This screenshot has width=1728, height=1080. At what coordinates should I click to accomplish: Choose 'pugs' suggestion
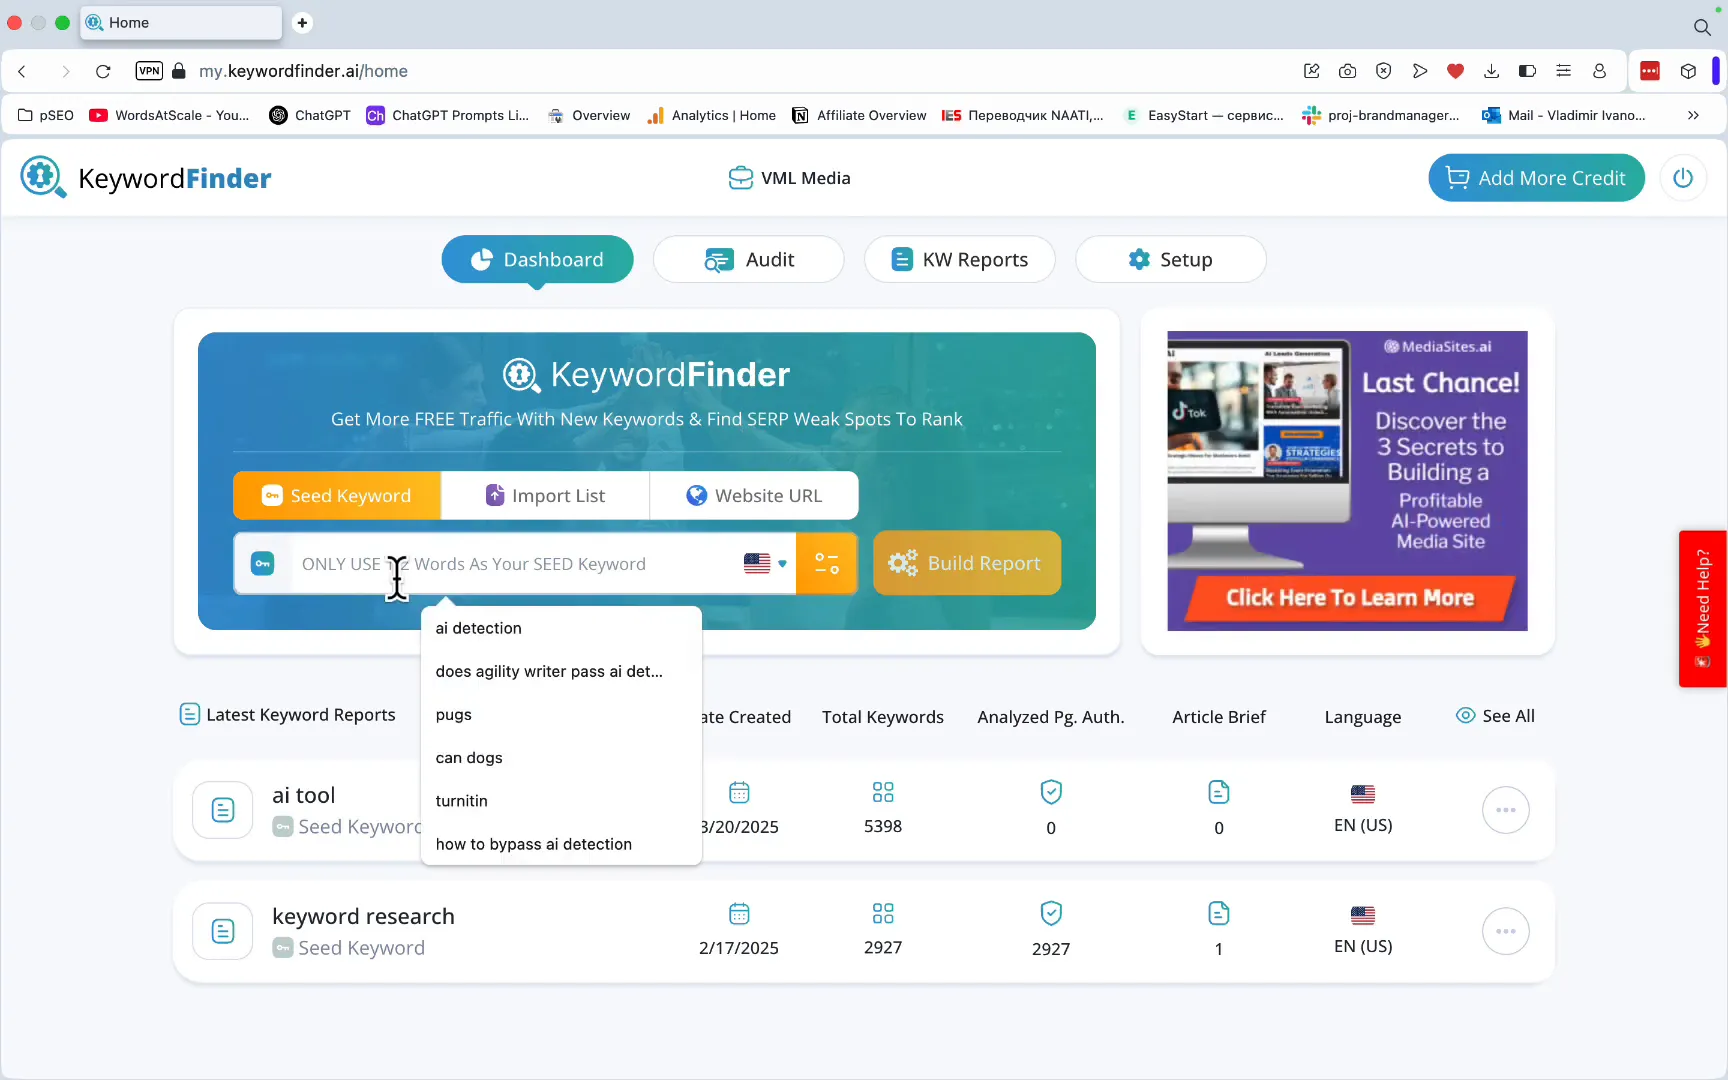coord(562,714)
